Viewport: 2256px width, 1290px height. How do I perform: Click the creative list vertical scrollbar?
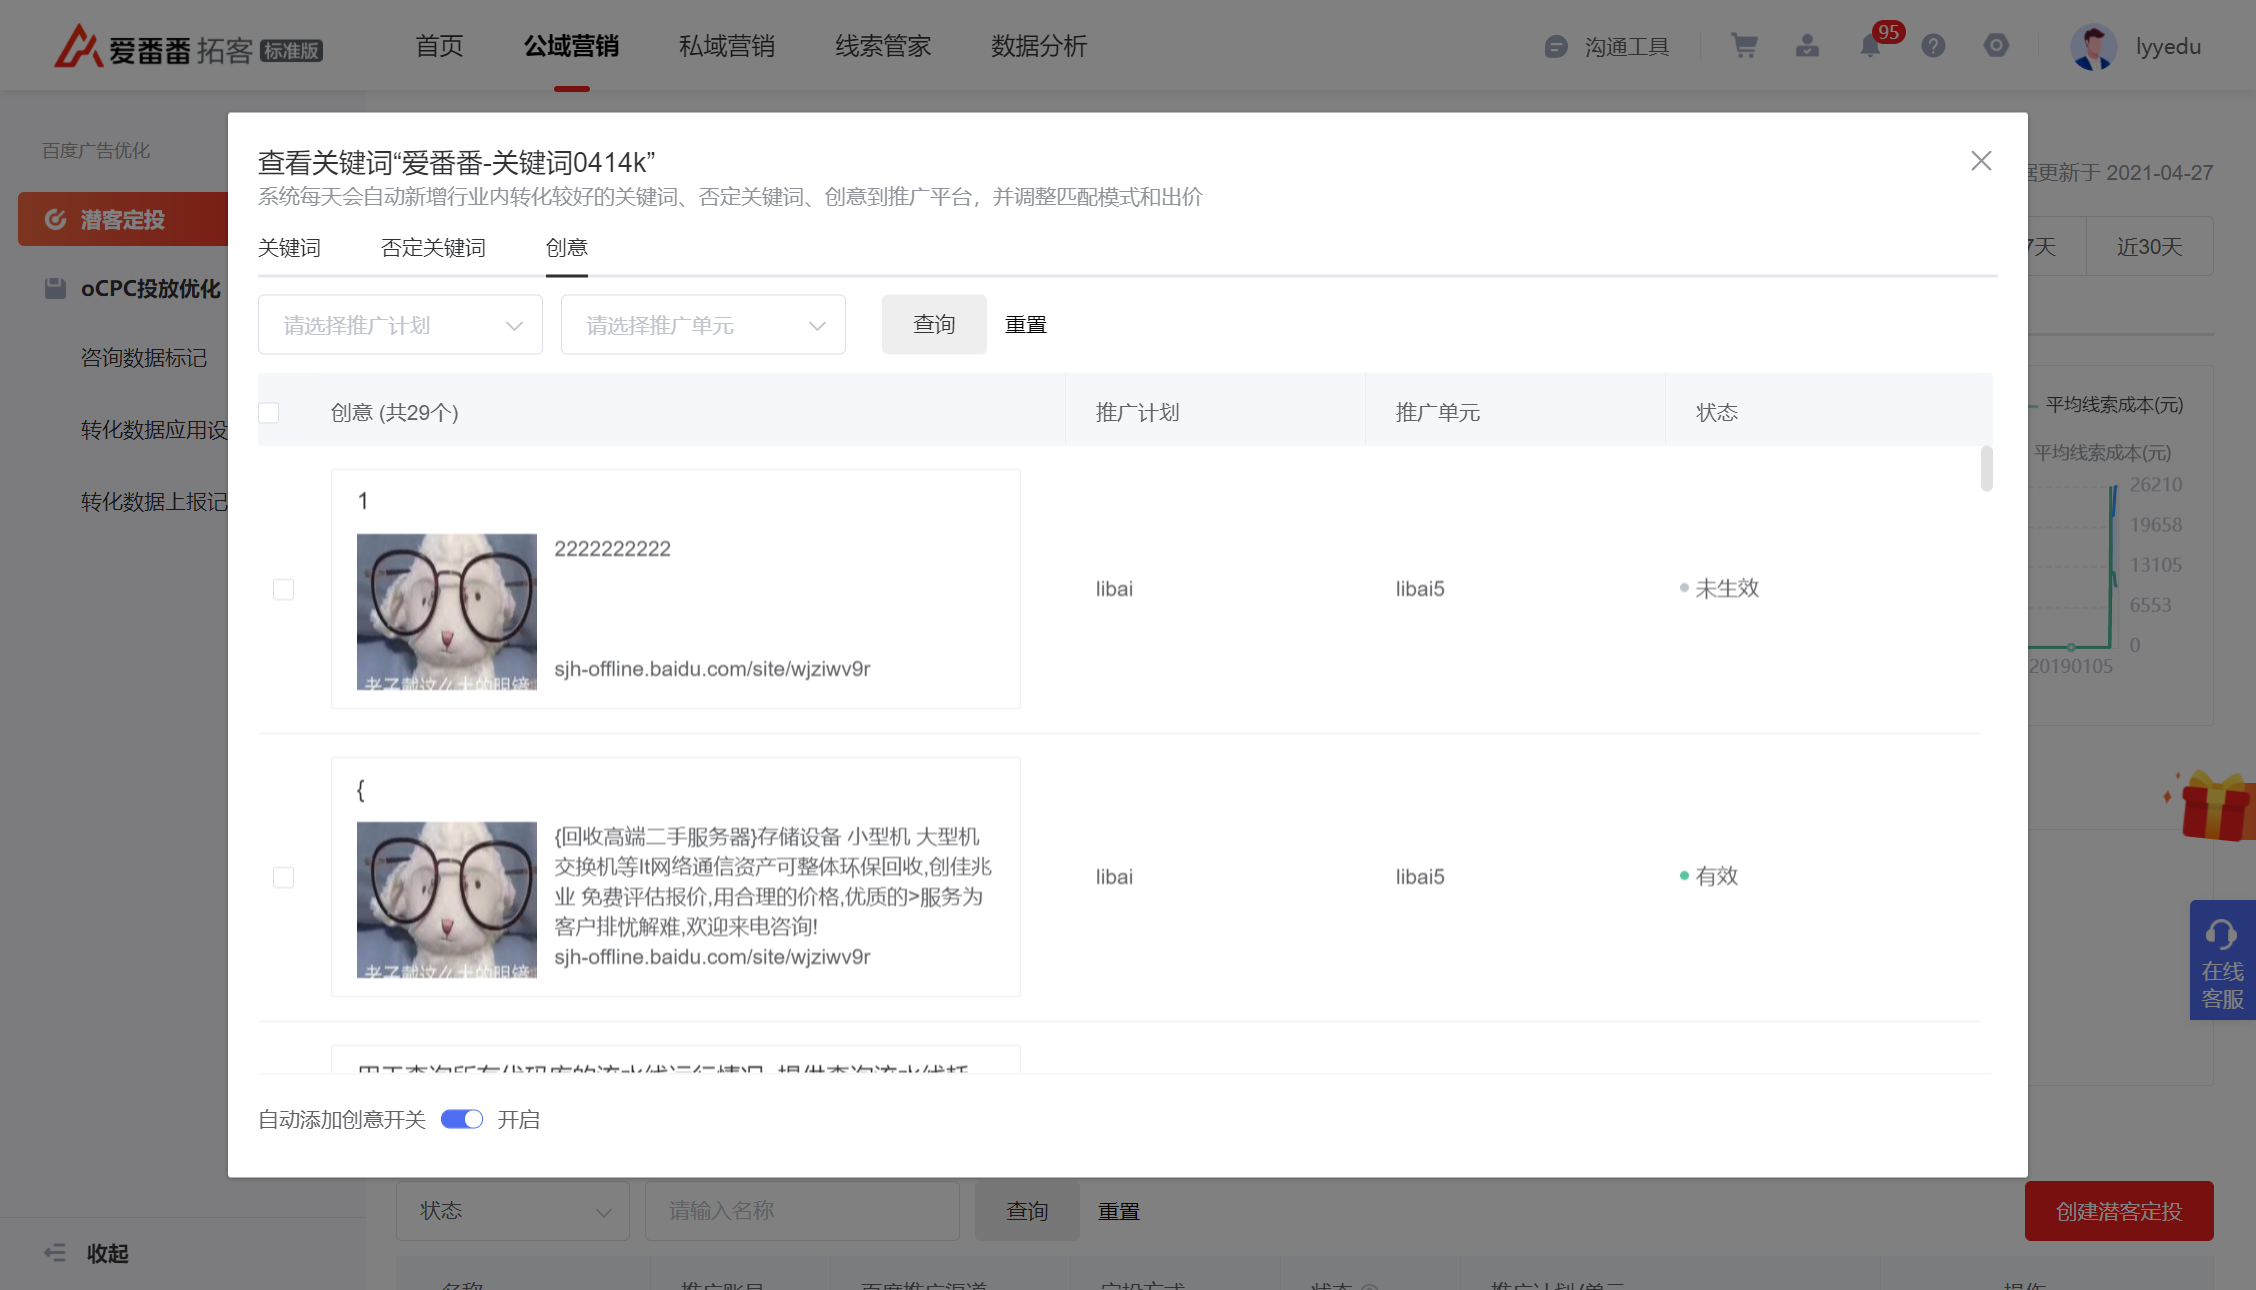click(x=1987, y=468)
